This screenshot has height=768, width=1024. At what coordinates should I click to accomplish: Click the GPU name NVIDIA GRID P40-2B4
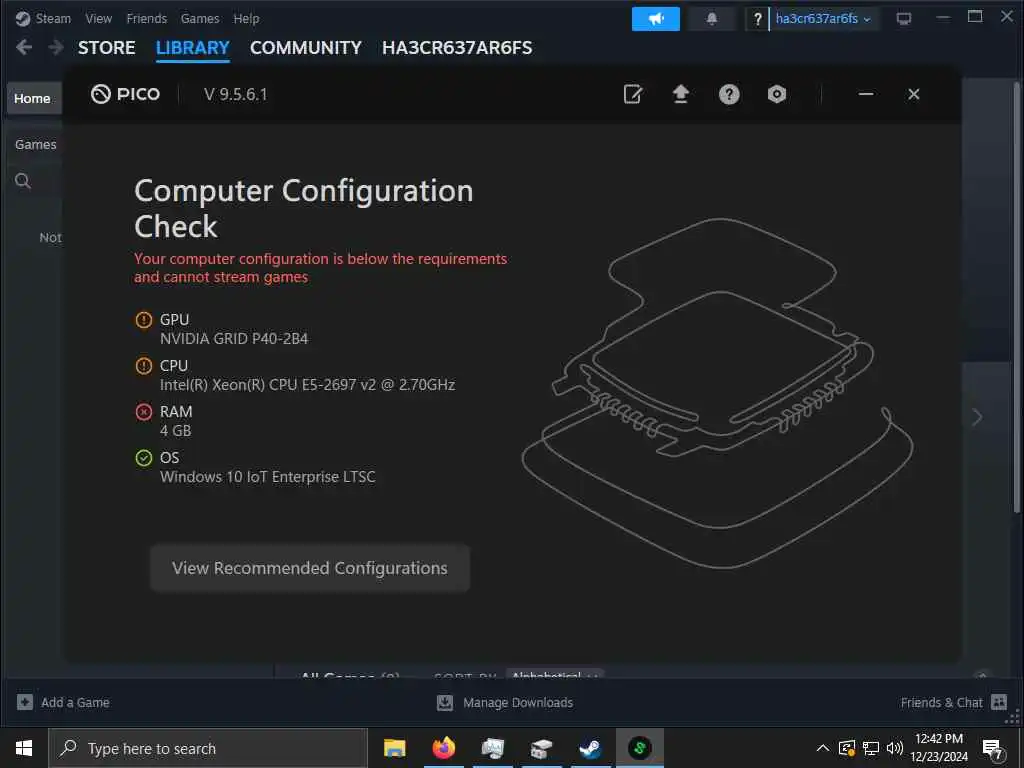(234, 339)
